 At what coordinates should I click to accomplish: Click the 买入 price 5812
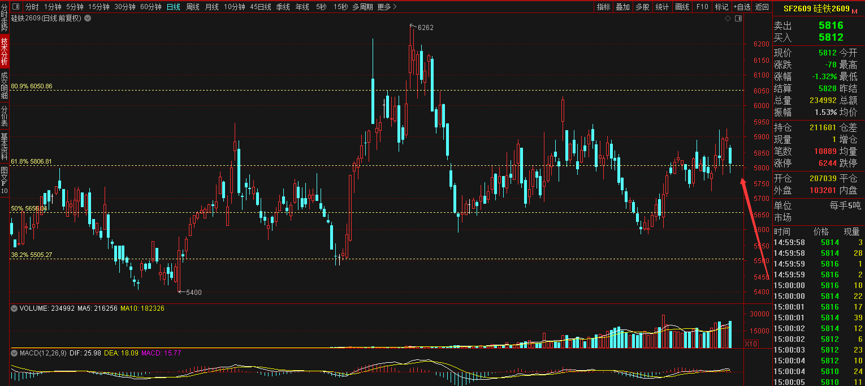(830, 37)
